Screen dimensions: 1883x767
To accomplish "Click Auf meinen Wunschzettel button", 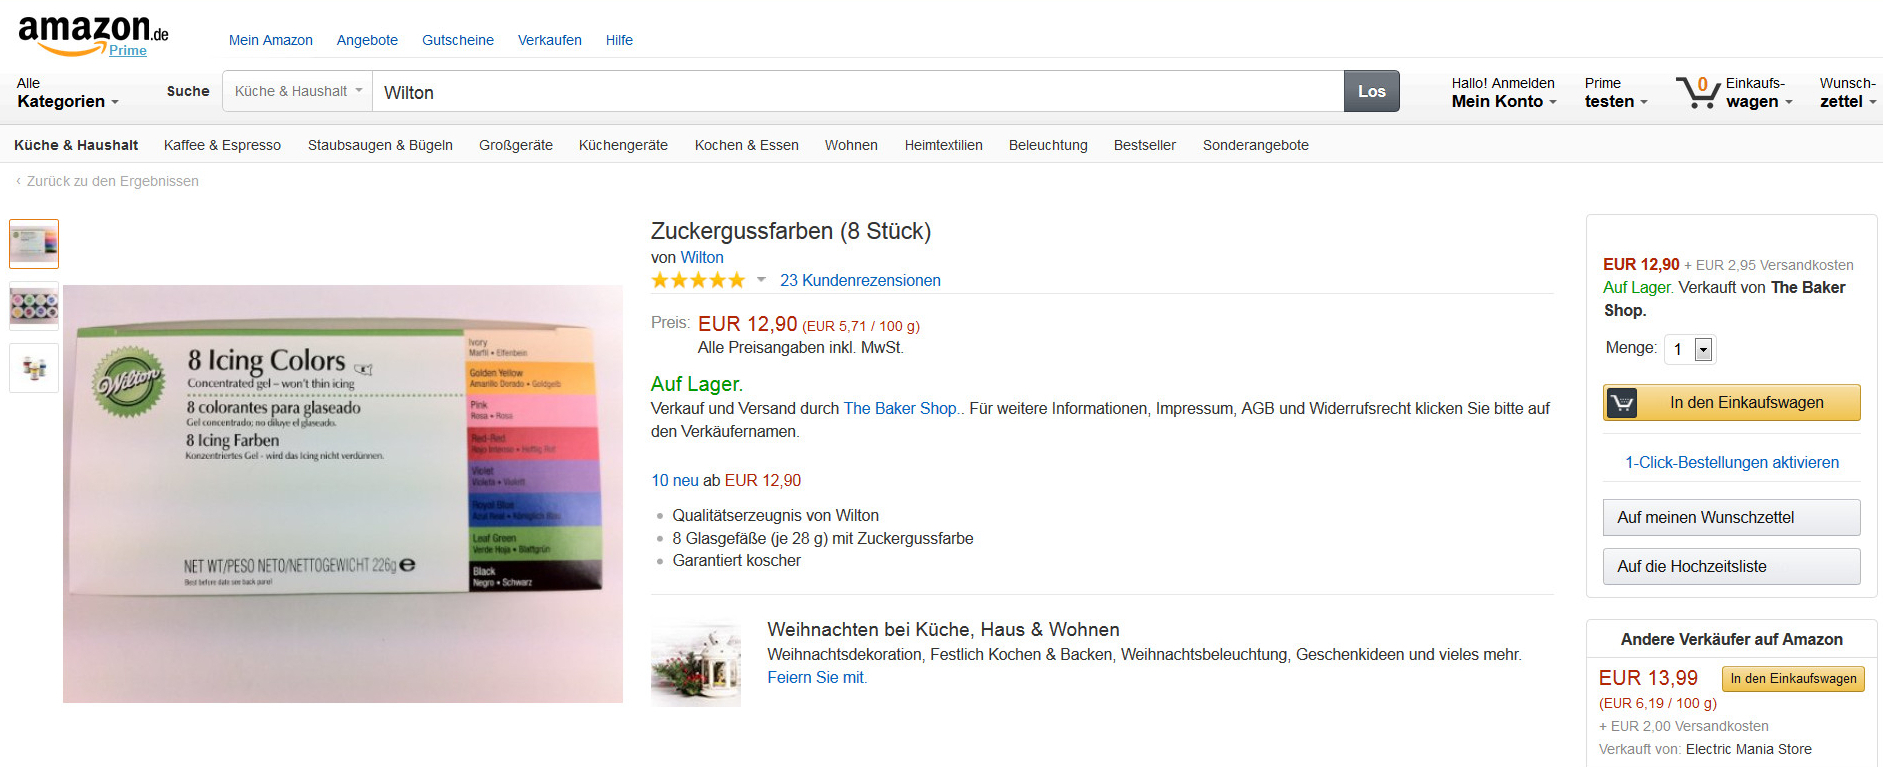I will [x=1731, y=517].
